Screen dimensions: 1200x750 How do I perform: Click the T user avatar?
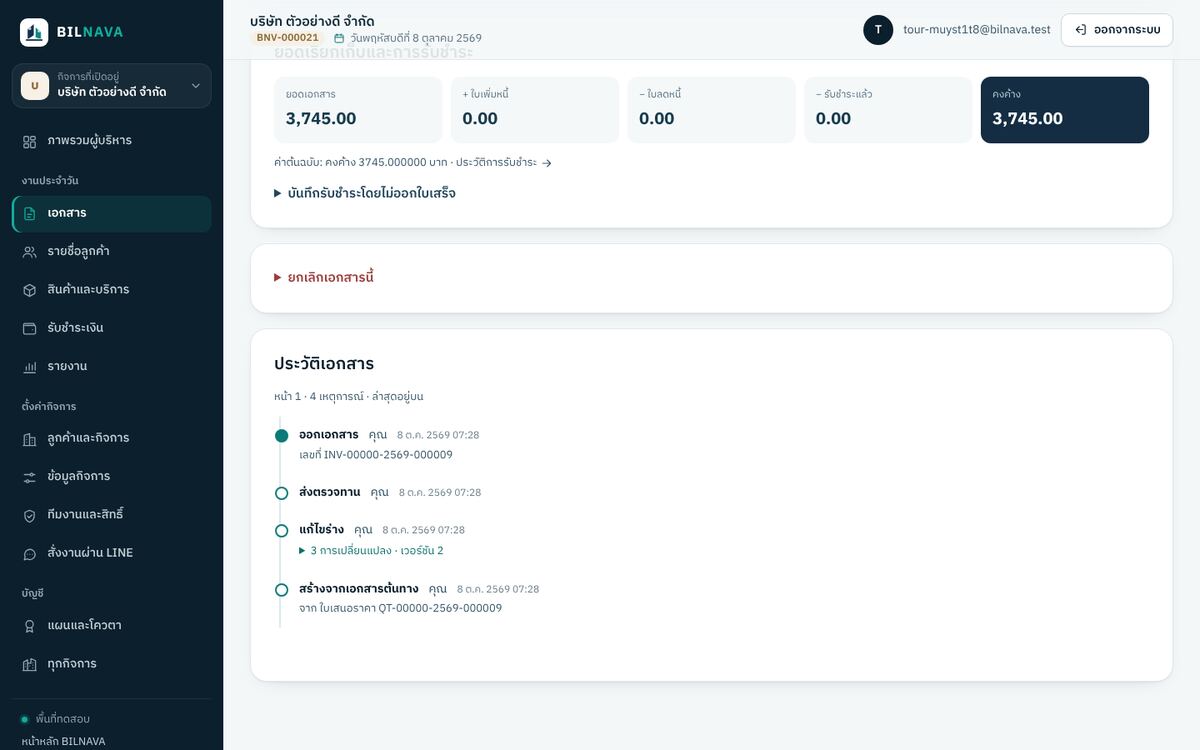pyautogui.click(x=878, y=30)
